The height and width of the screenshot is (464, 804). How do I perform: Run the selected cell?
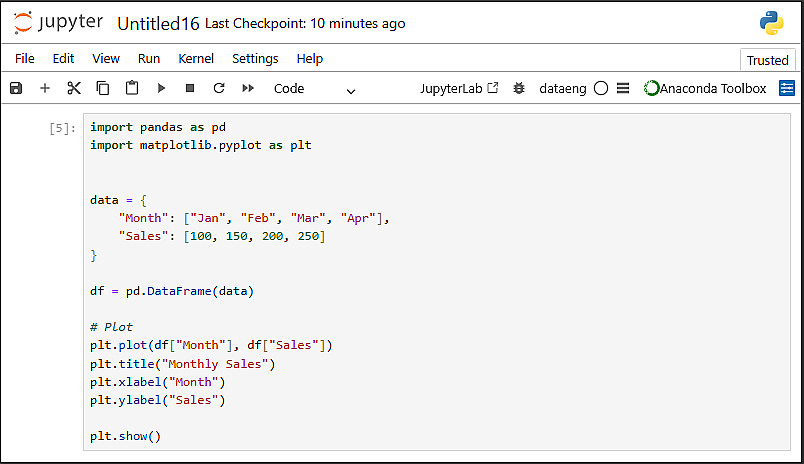point(161,88)
